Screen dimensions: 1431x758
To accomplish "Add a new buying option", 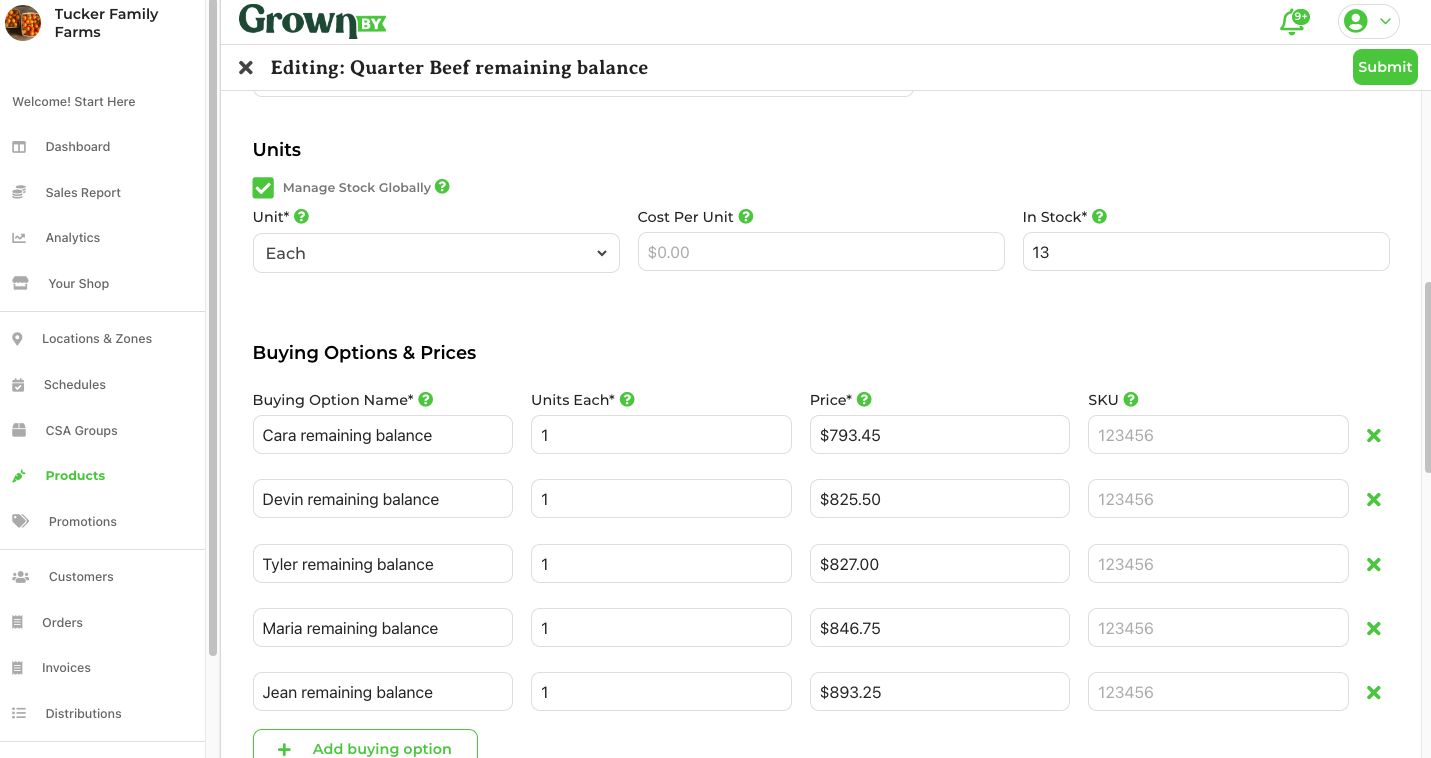I will 365,745.
